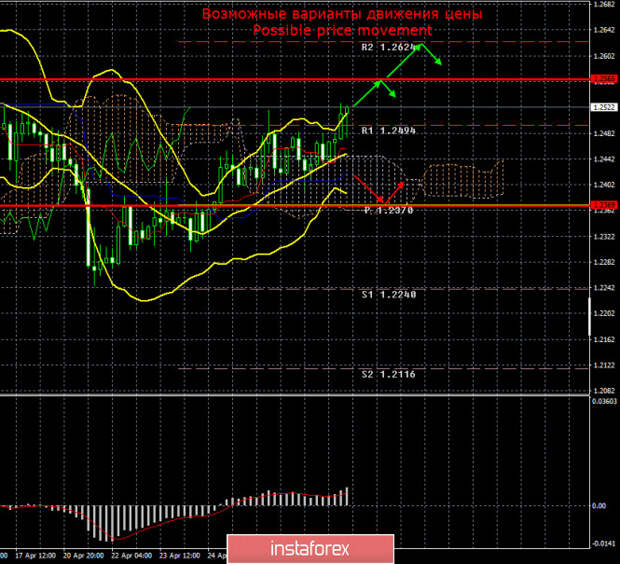Click the 1.2282 price axis value
The height and width of the screenshot is (564, 620).
tap(604, 262)
